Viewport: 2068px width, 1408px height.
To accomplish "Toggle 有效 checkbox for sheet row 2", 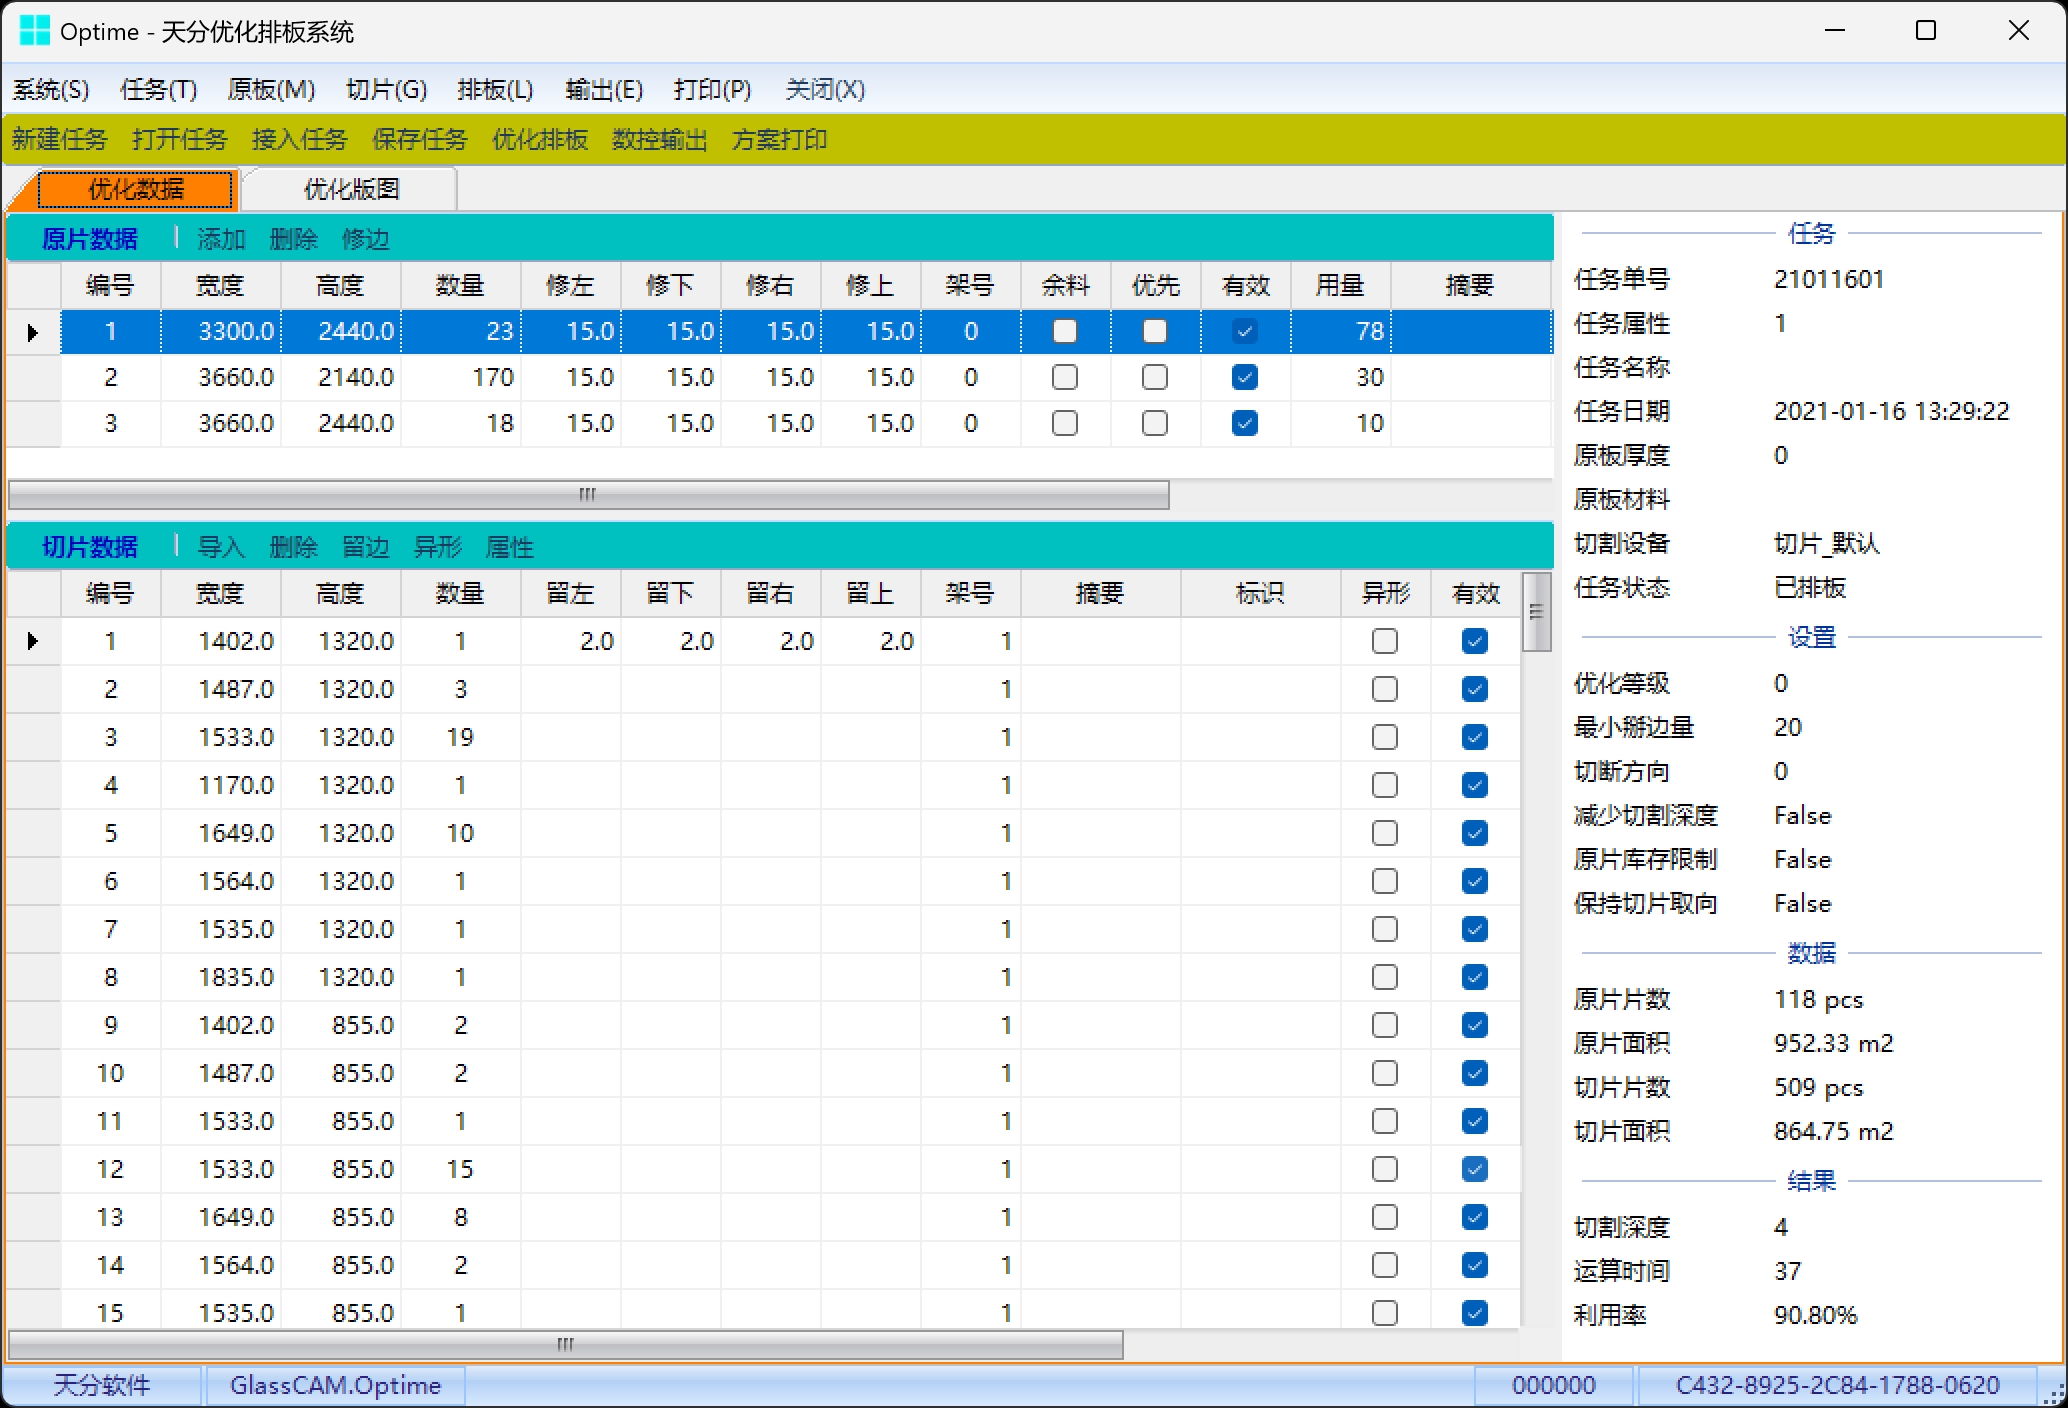I will pos(1245,377).
